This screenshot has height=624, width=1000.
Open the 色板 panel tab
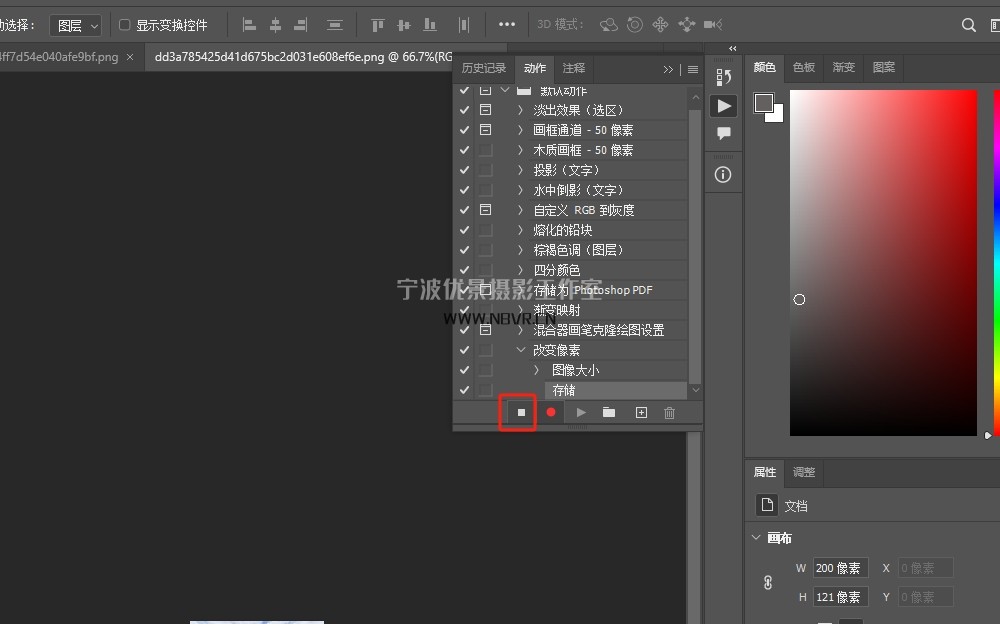(x=804, y=67)
